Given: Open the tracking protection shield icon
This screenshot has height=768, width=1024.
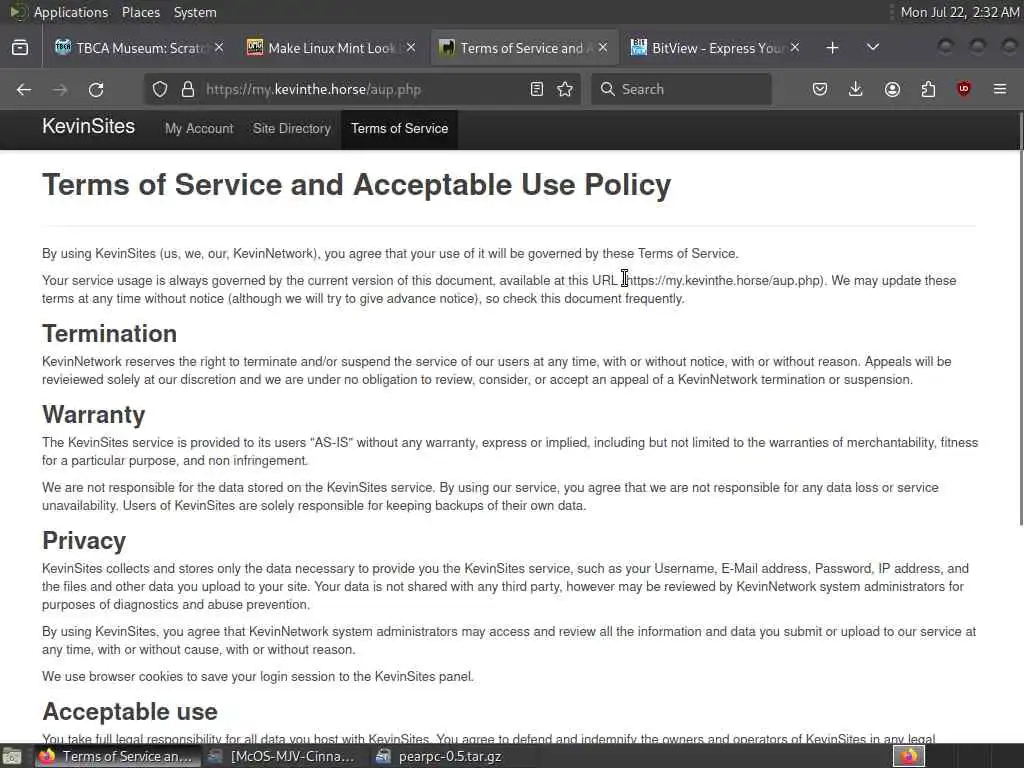Looking at the screenshot, I should coord(160,89).
